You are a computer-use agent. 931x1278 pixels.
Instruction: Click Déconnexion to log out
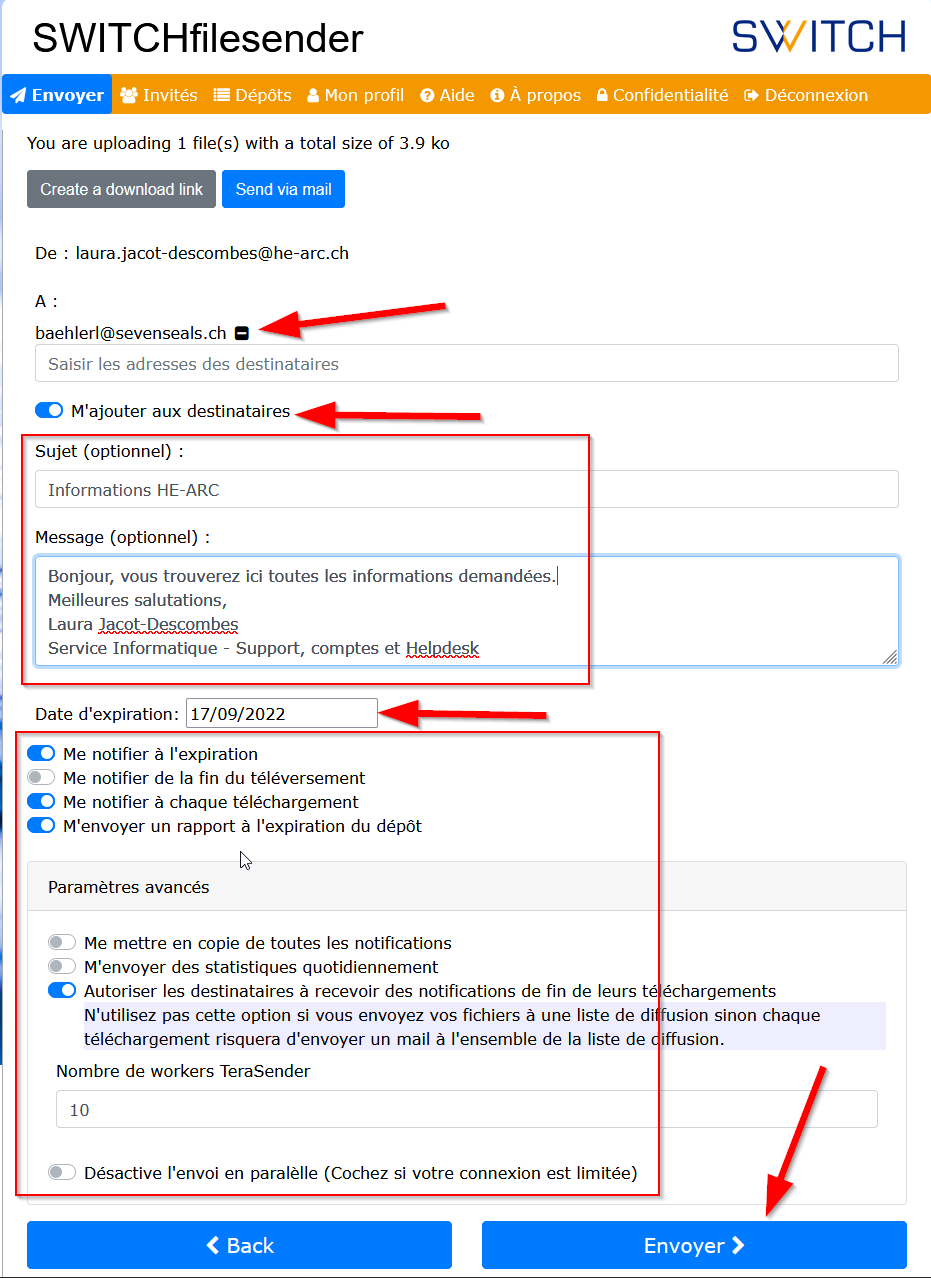[x=806, y=96]
